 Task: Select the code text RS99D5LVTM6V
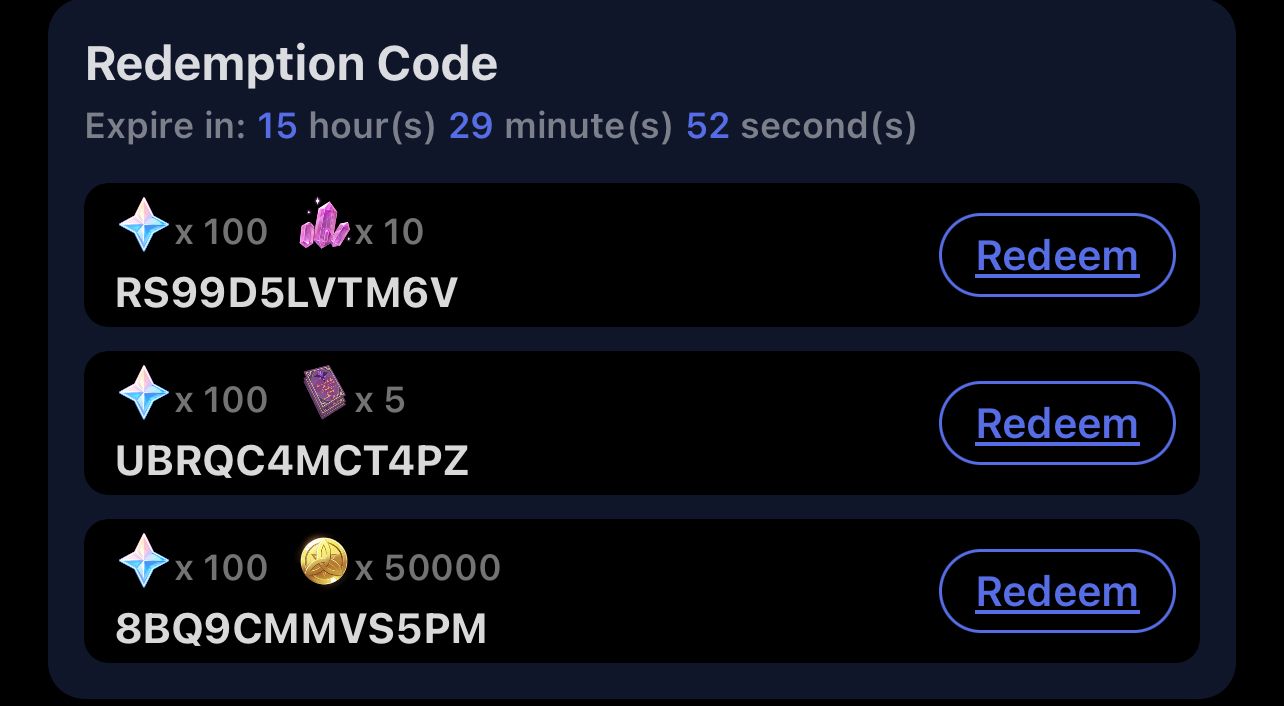pyautogui.click(x=288, y=293)
